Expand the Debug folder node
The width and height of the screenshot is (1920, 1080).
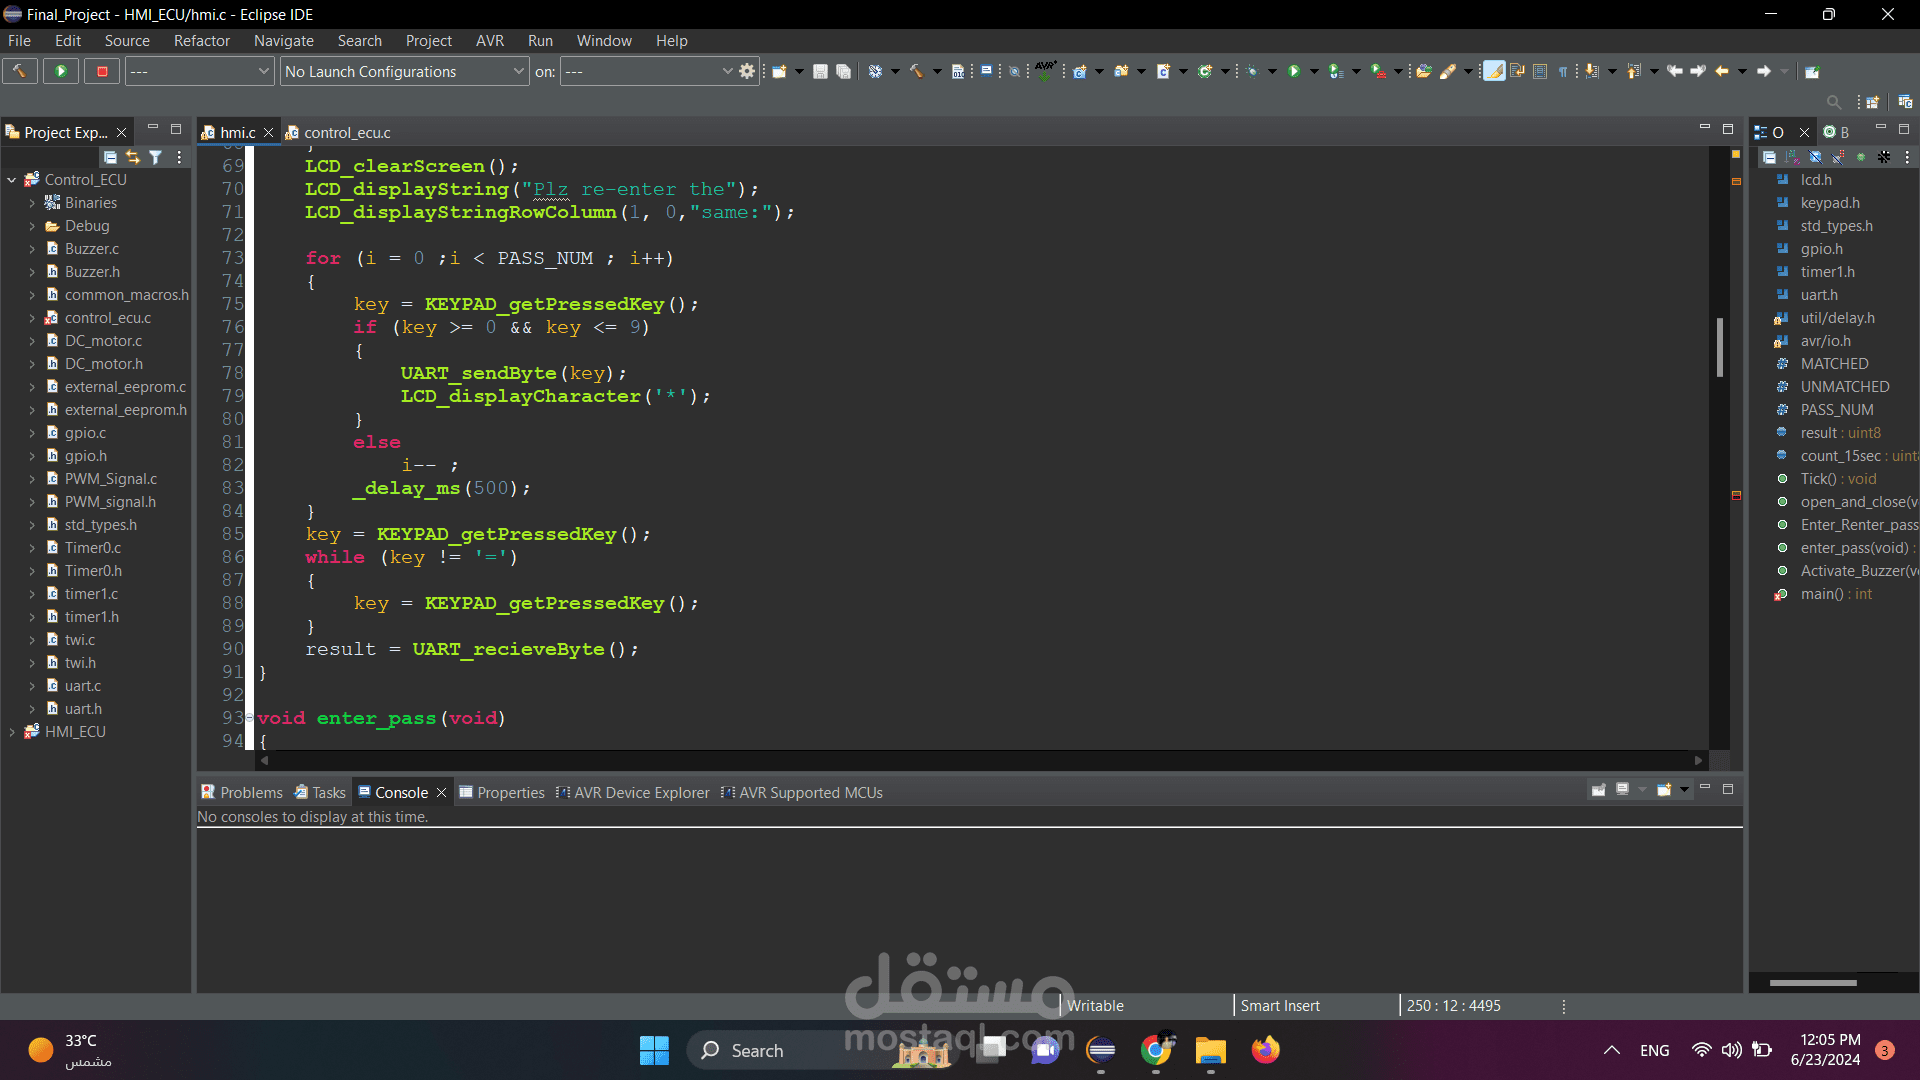(32, 226)
